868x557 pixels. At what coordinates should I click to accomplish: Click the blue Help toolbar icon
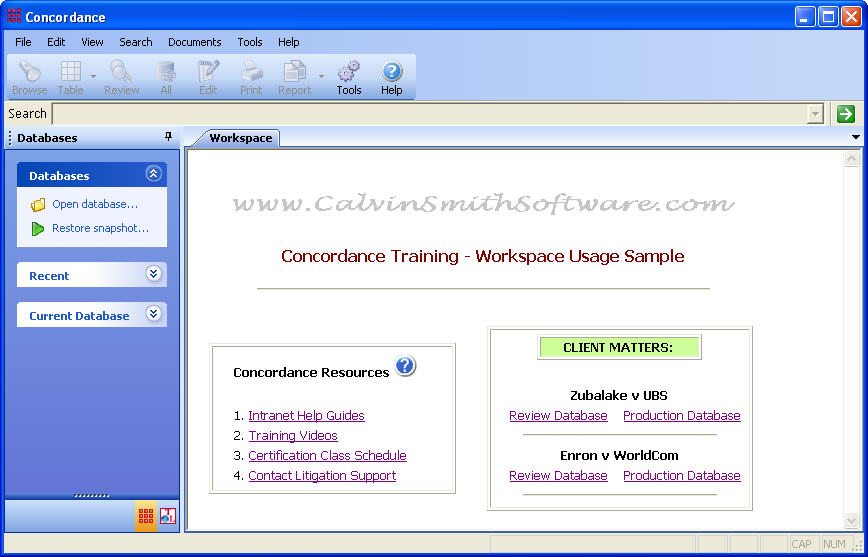point(392,77)
